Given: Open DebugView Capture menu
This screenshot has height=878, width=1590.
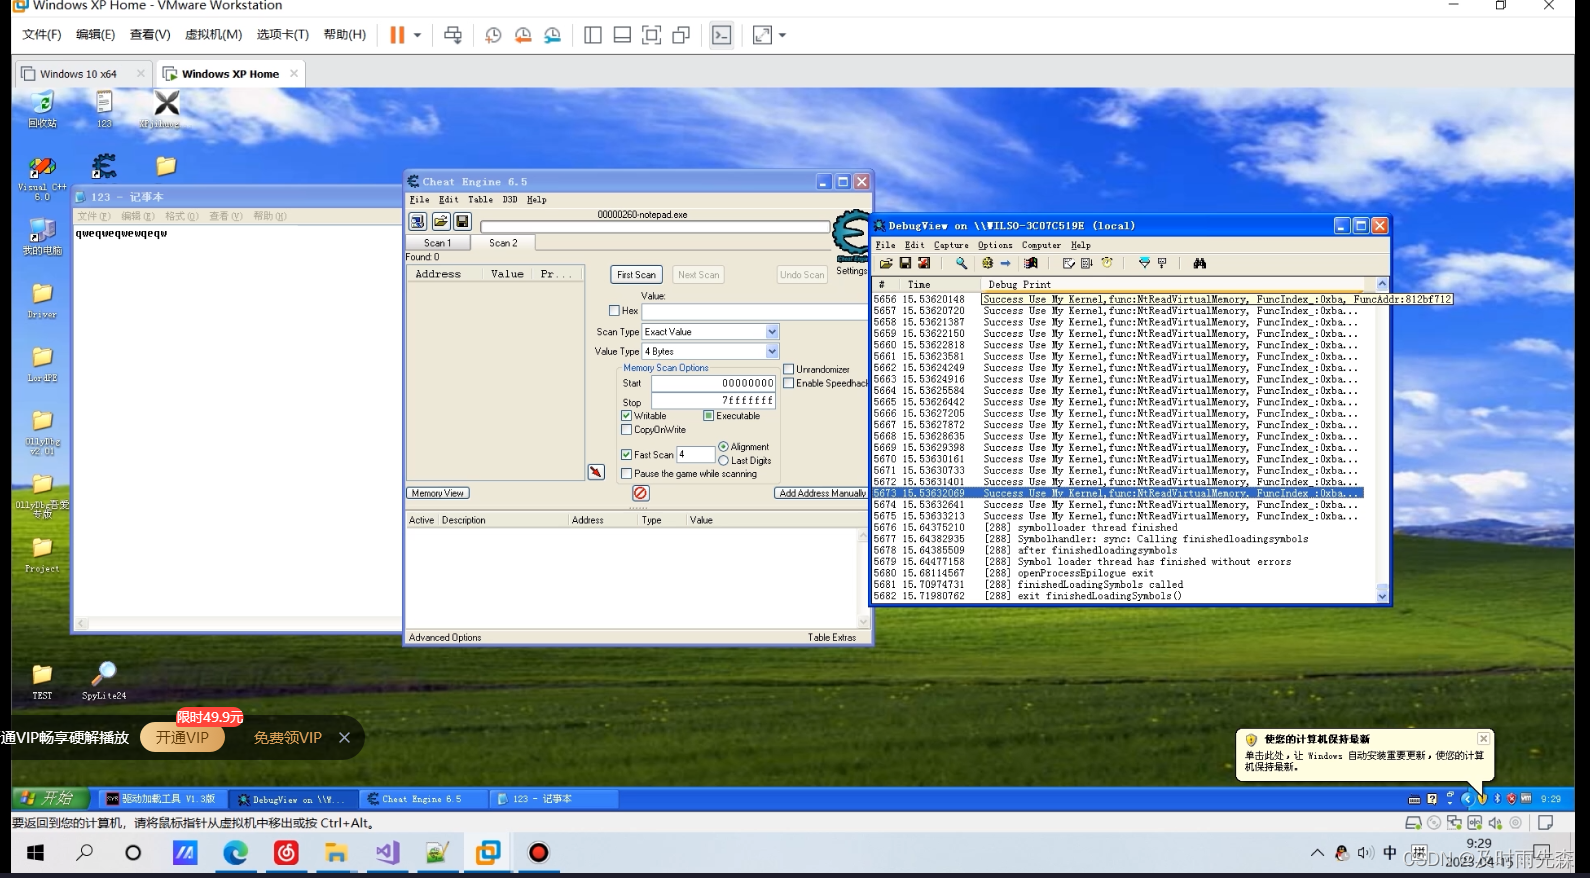Looking at the screenshot, I should [x=951, y=245].
